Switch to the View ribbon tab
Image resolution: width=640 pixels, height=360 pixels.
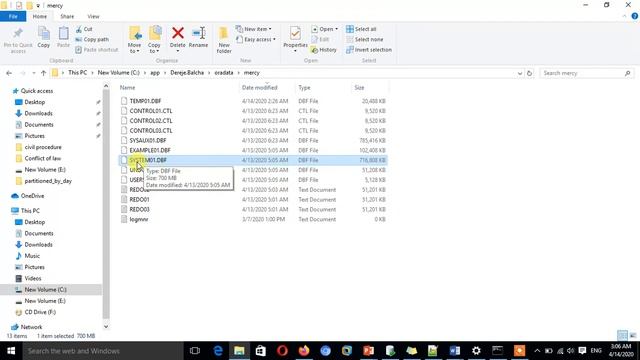93,17
